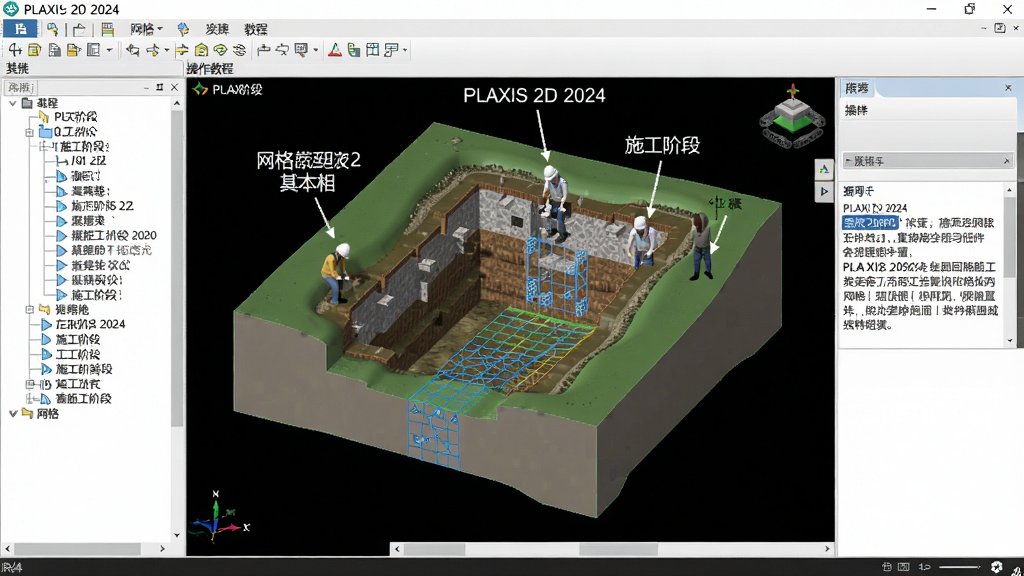Click the yellow folder export icon in the toolbar
The height and width of the screenshot is (576, 1024).
74,50
